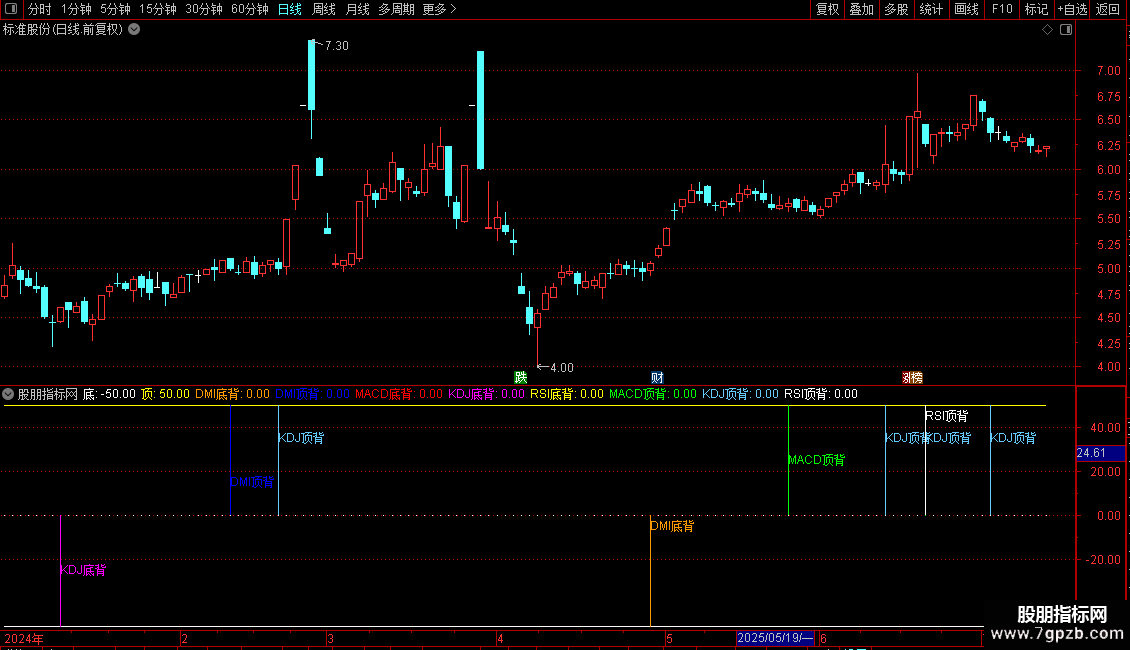Image resolution: width=1130 pixels, height=650 pixels.
Task: Click the 7.30 high price label
Action: 337,45
